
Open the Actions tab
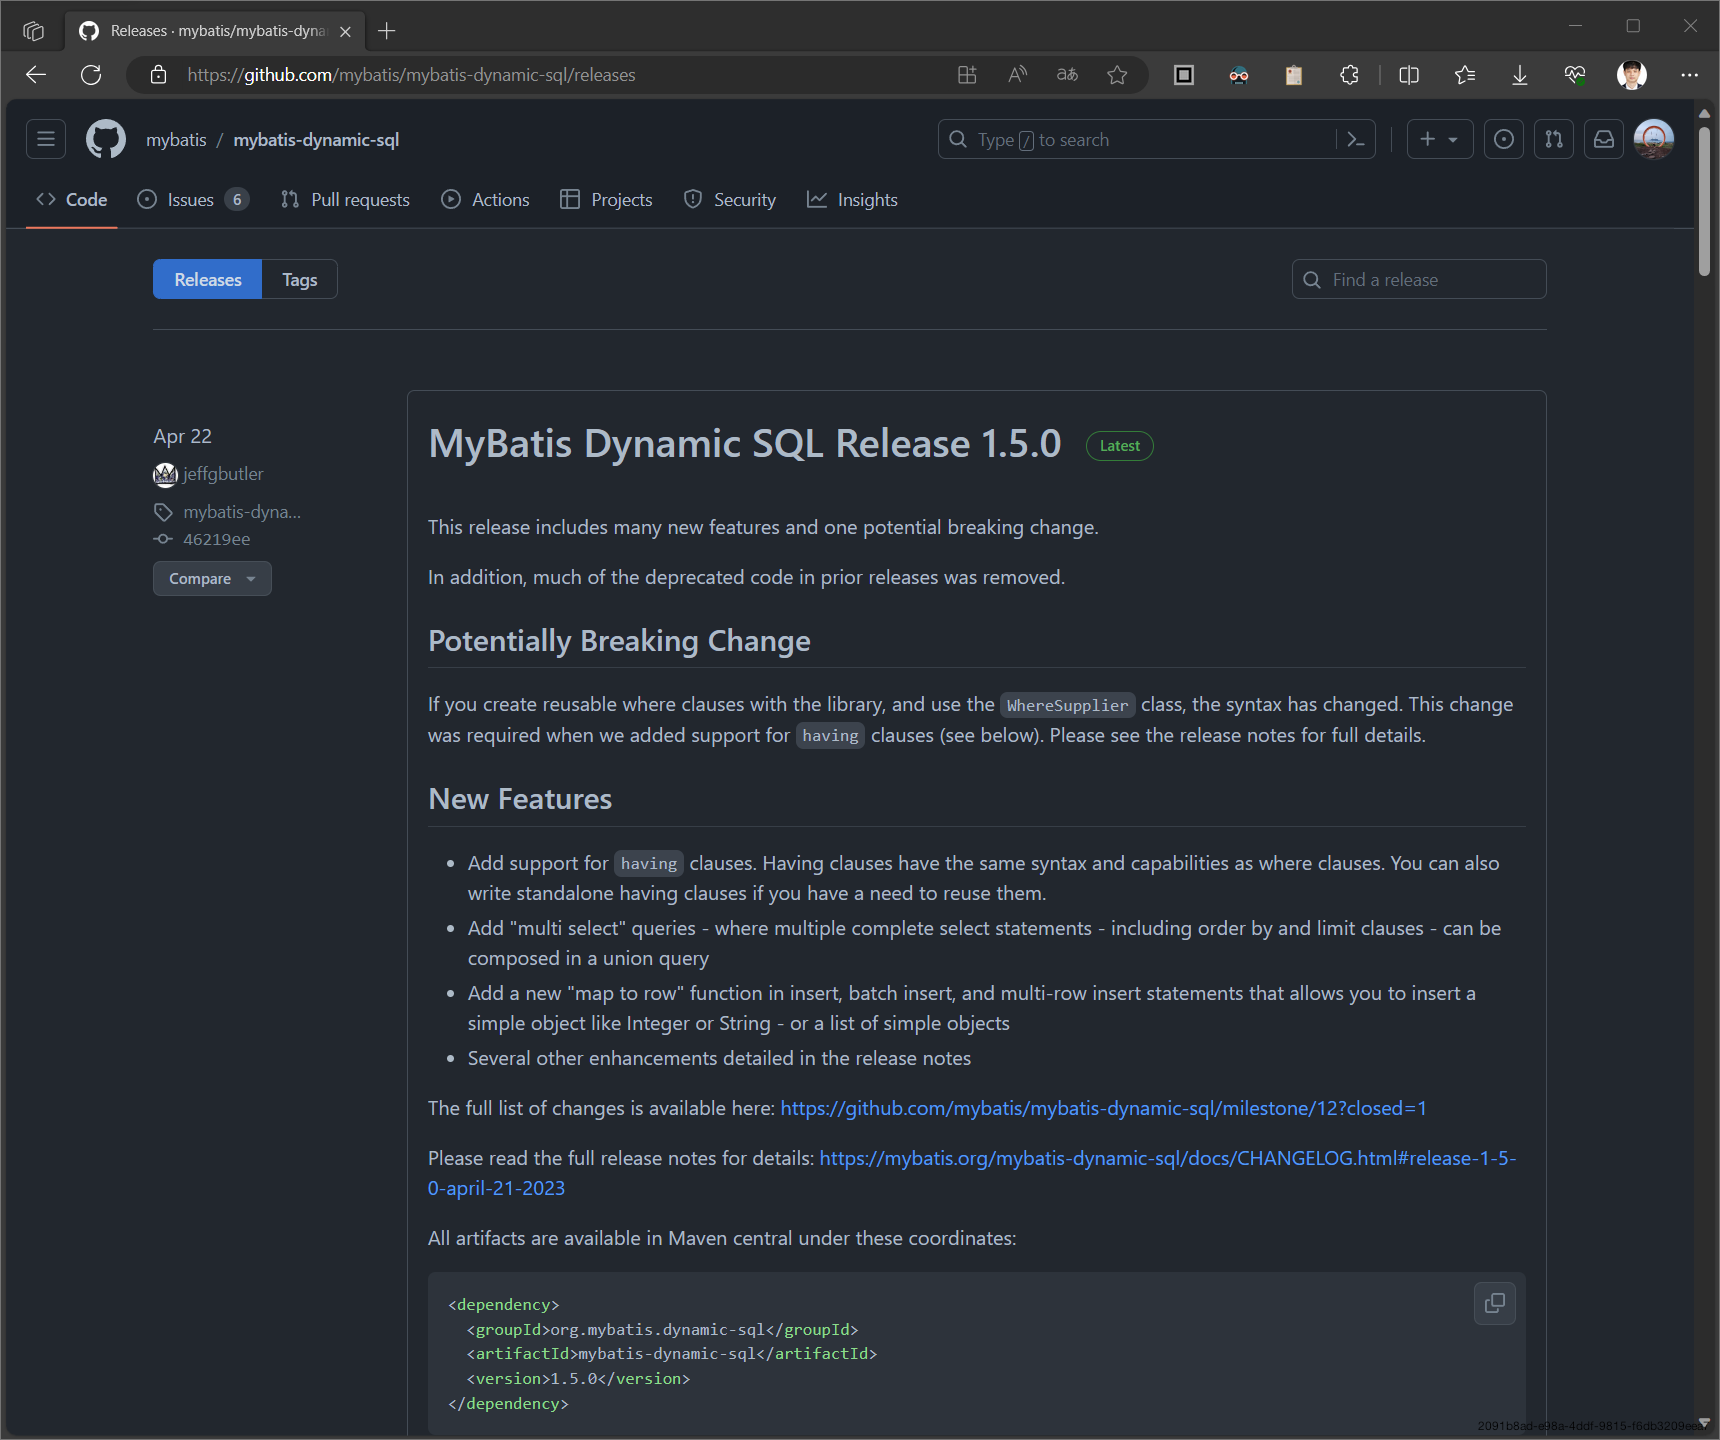(486, 200)
